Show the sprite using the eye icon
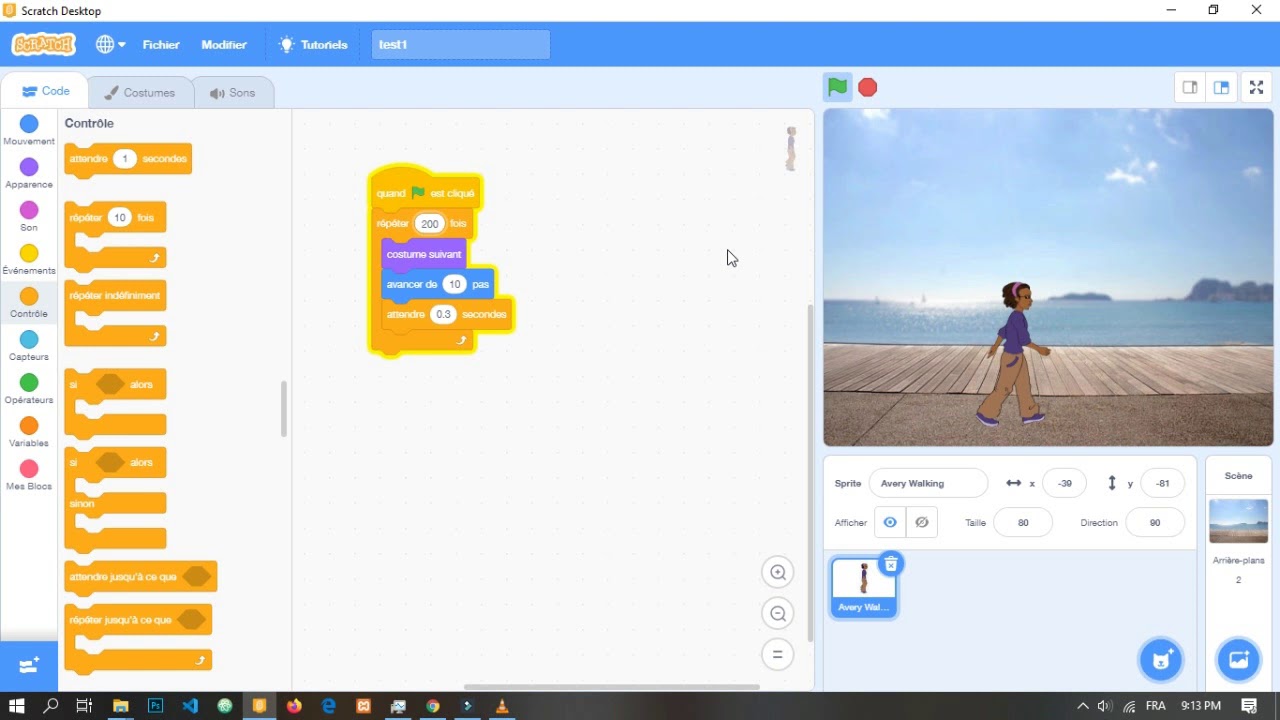The width and height of the screenshot is (1280, 720). click(x=890, y=522)
